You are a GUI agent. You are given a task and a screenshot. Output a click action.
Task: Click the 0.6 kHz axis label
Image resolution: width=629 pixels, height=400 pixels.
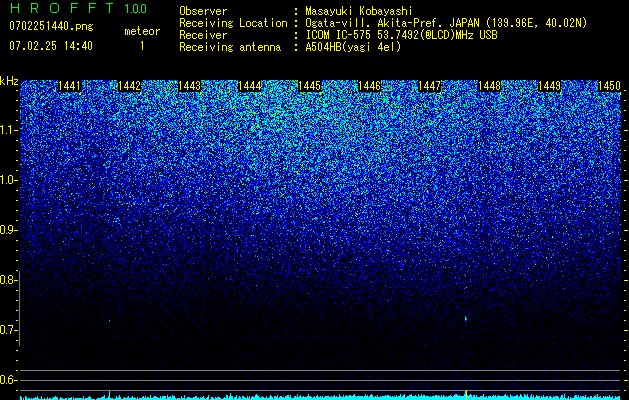click(8, 380)
